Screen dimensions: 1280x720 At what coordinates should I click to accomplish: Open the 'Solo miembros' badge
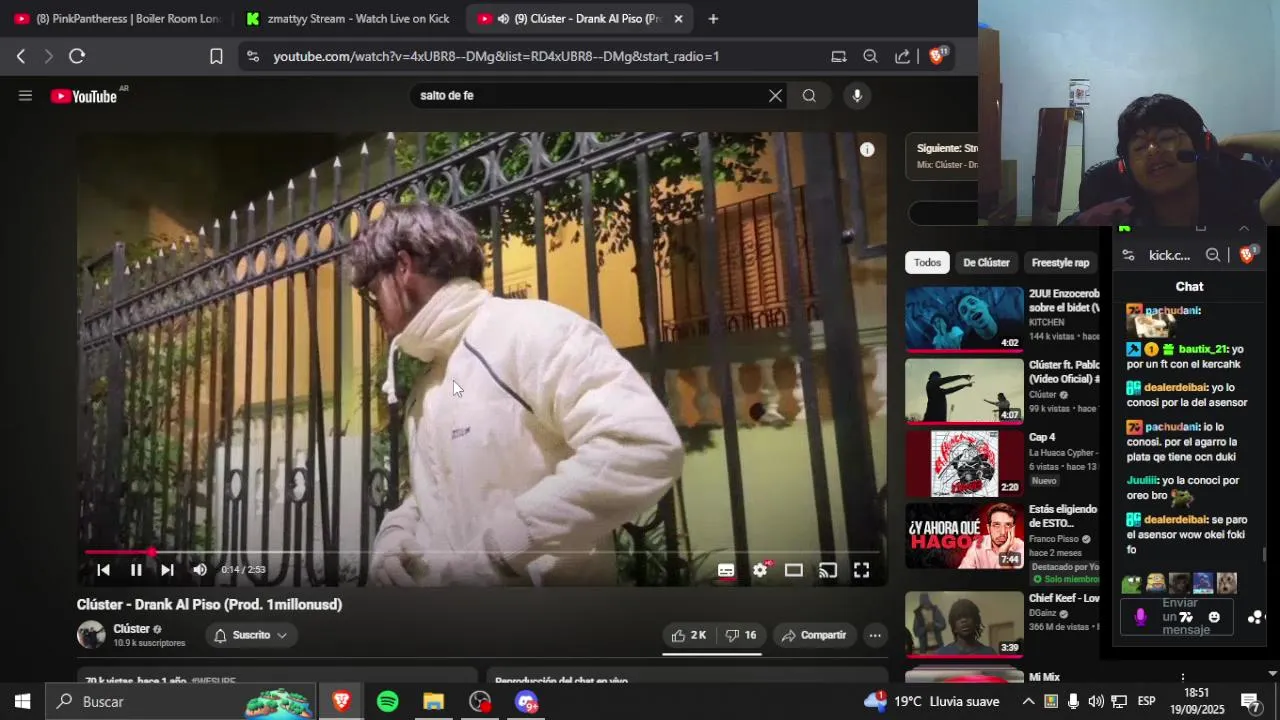(1064, 579)
